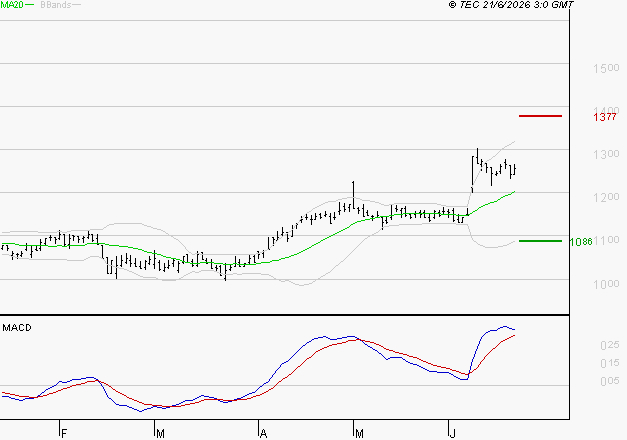Click the 1000 price axis label
Screen dimensions: 627x440
(x=606, y=284)
